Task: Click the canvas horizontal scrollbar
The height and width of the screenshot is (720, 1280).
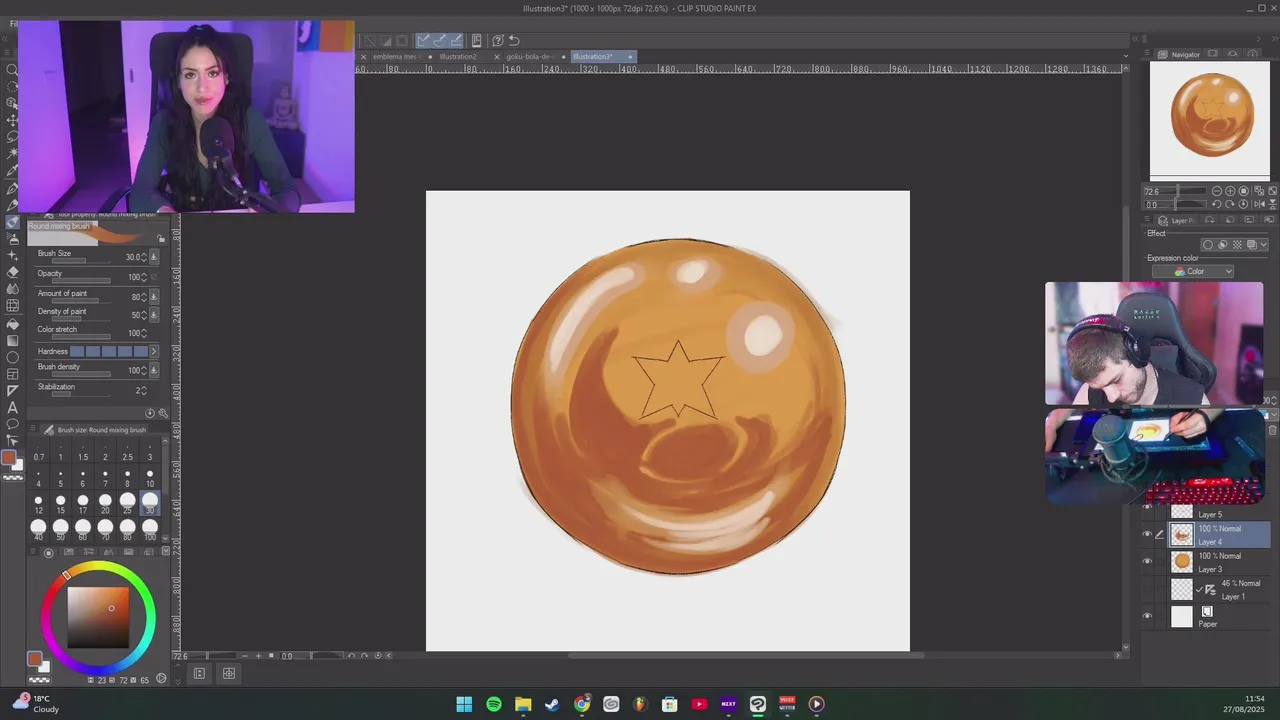Action: 746,656
